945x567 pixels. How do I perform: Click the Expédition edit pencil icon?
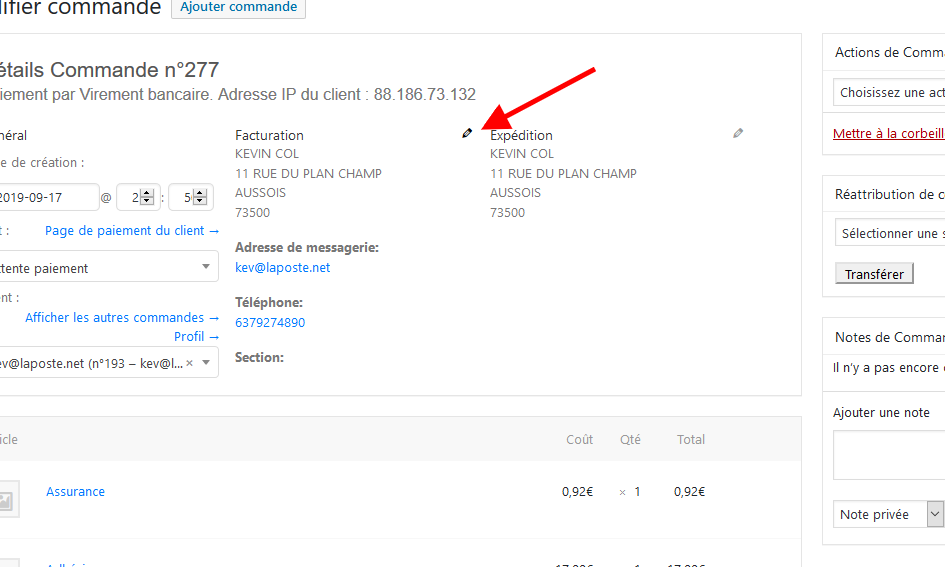[738, 133]
